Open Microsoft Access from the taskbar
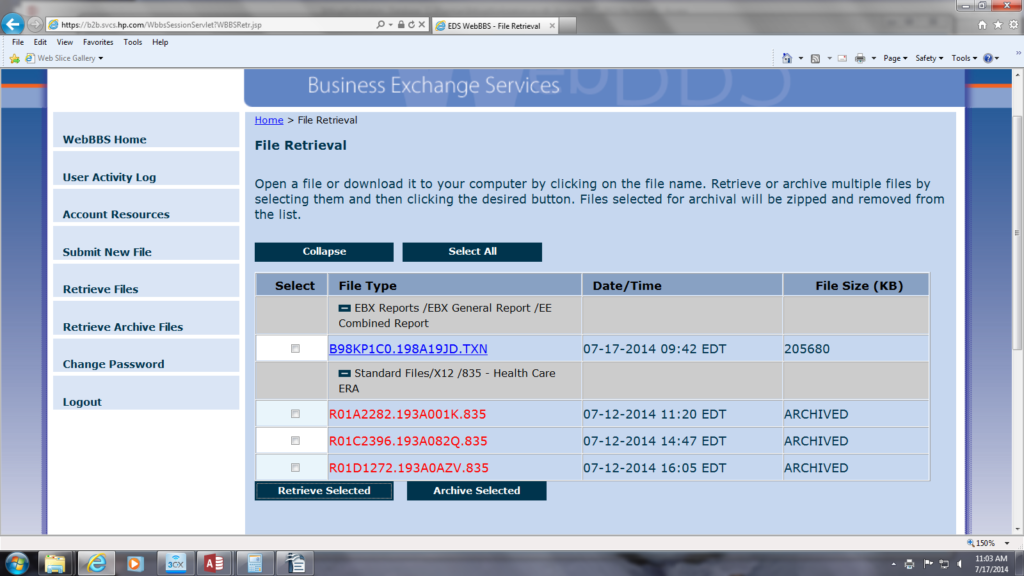Viewport: 1024px width, 576px height. tap(212, 562)
